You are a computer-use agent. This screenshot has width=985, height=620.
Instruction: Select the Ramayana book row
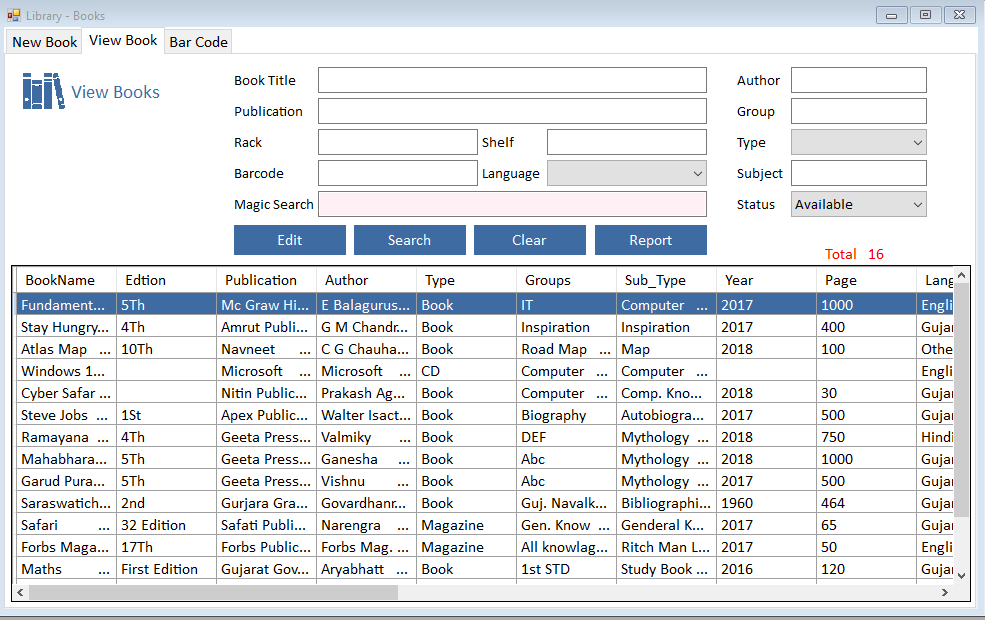(x=66, y=437)
